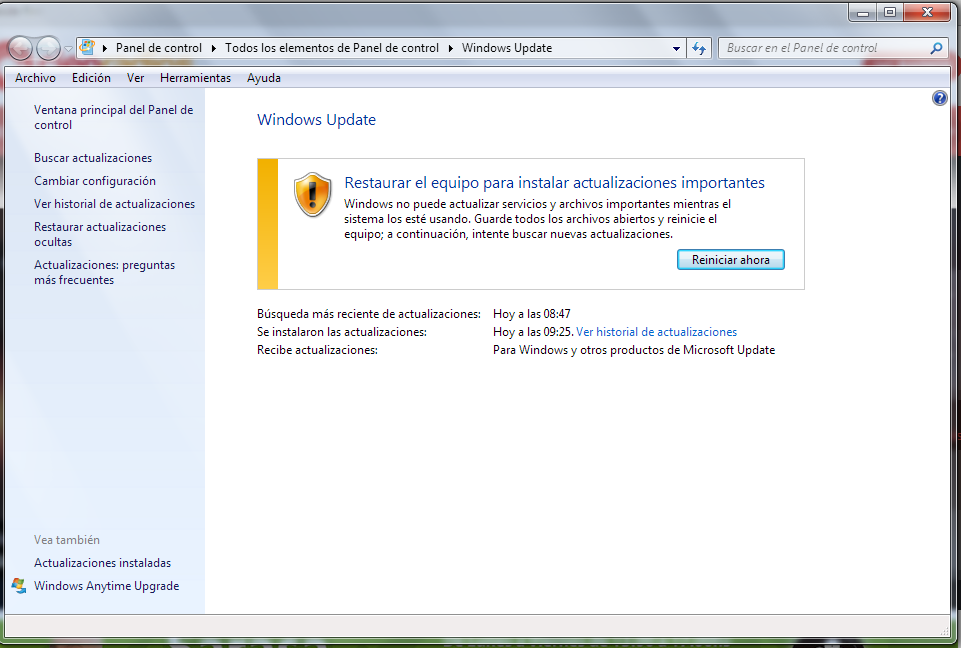
Task: Click the orange warning shield icon
Action: (x=312, y=195)
